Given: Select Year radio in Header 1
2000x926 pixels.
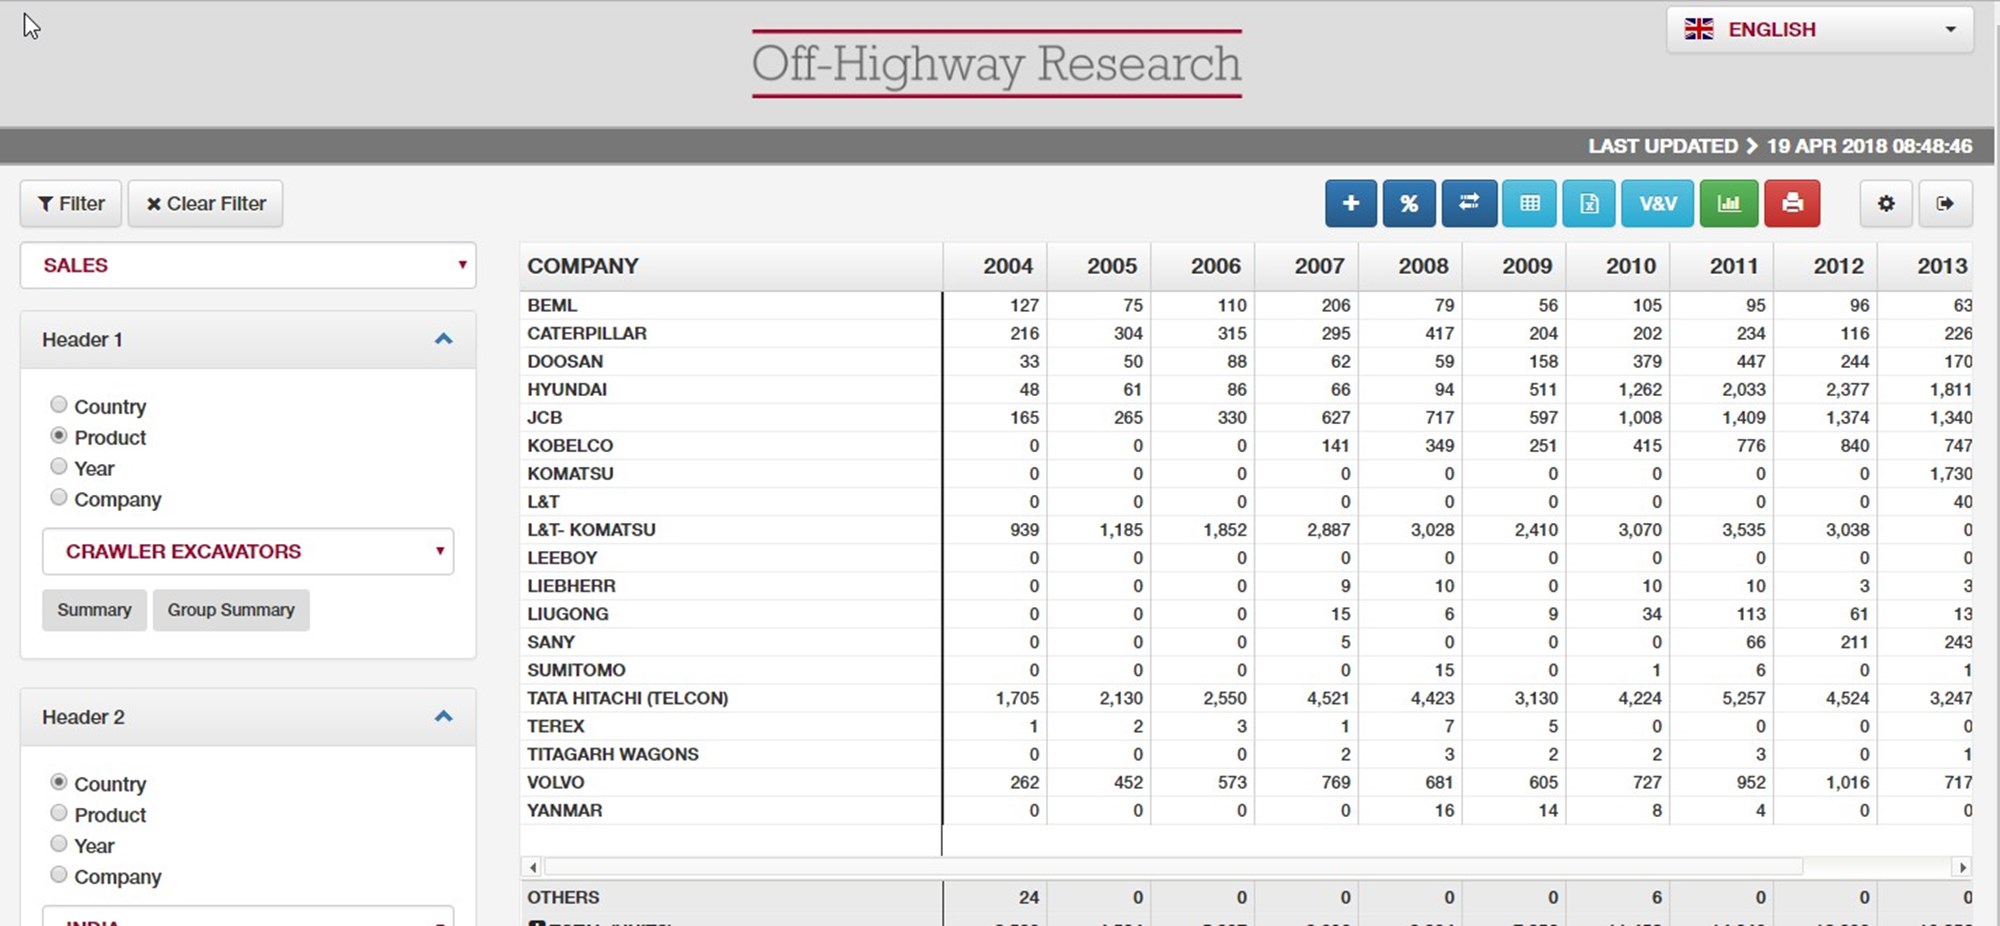Looking at the screenshot, I should (x=59, y=467).
